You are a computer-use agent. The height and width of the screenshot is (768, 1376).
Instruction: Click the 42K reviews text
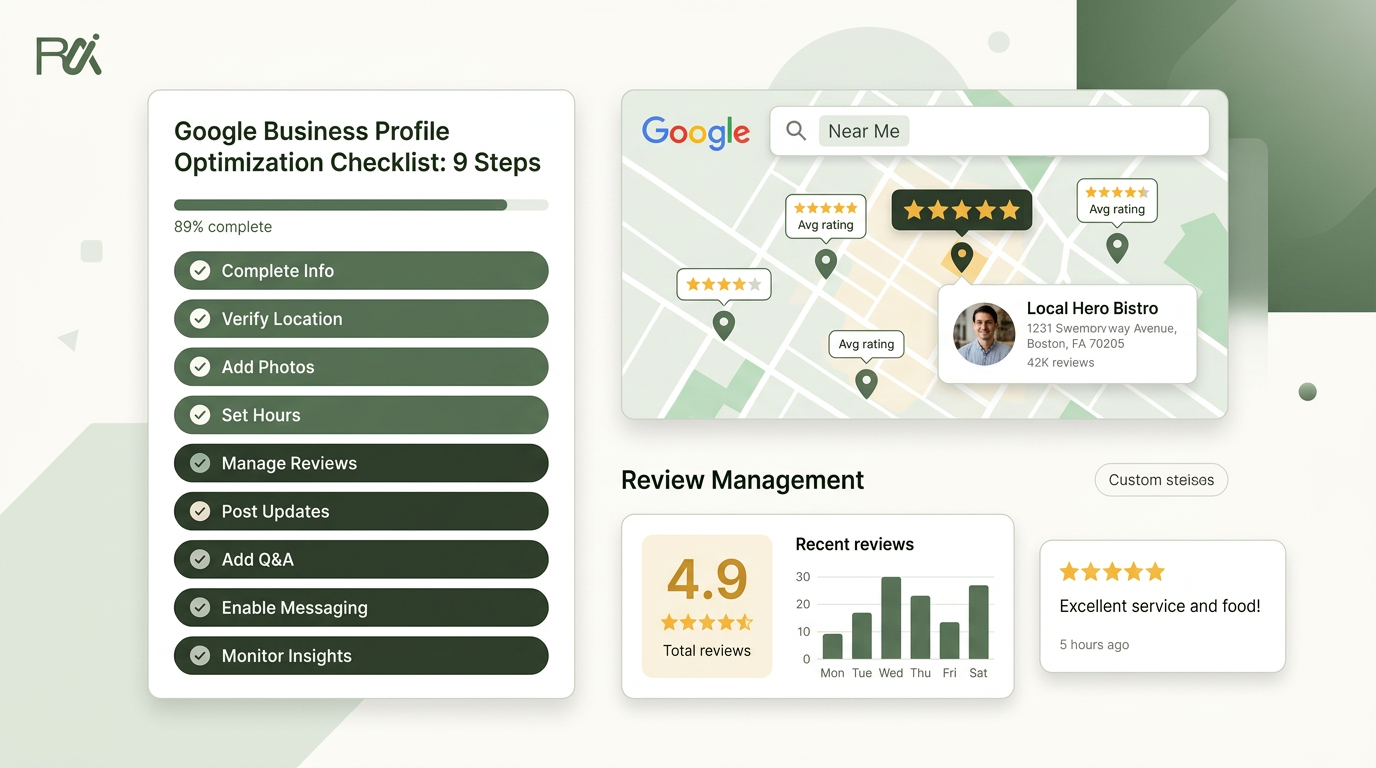[x=1060, y=363]
